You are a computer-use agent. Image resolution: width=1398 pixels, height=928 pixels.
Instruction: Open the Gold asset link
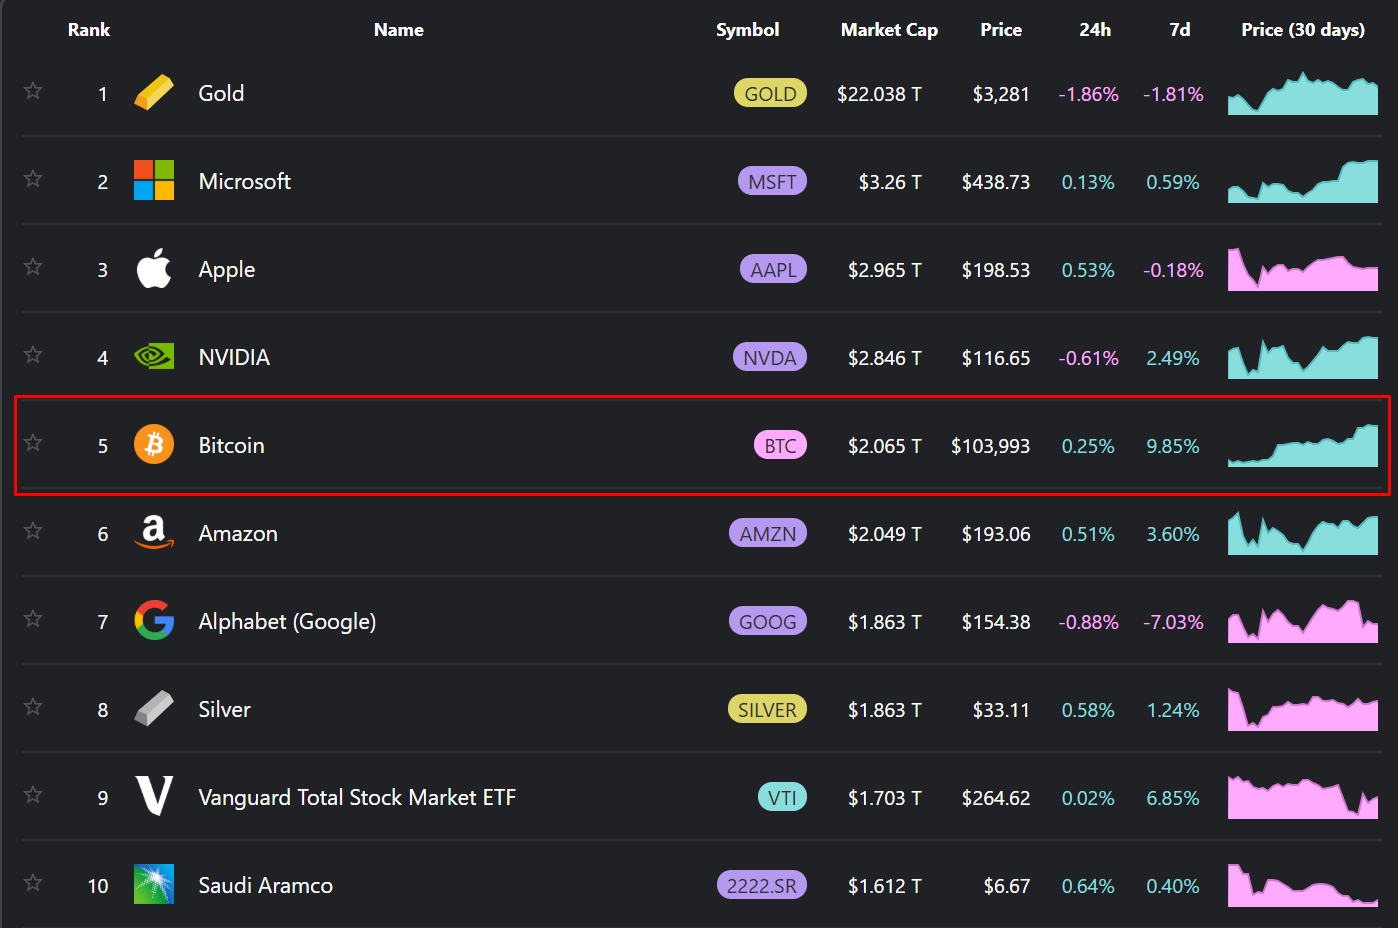(x=221, y=93)
